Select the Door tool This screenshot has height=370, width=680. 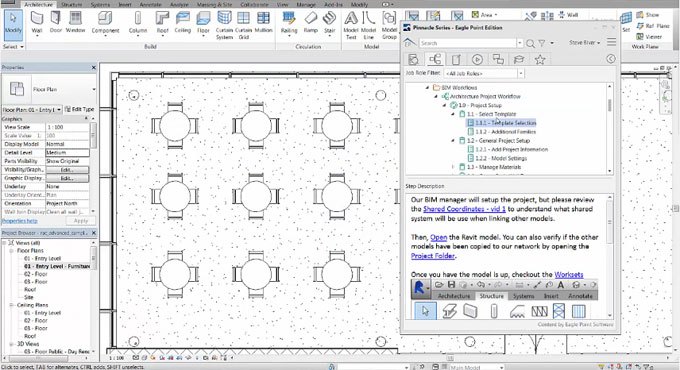coord(56,23)
